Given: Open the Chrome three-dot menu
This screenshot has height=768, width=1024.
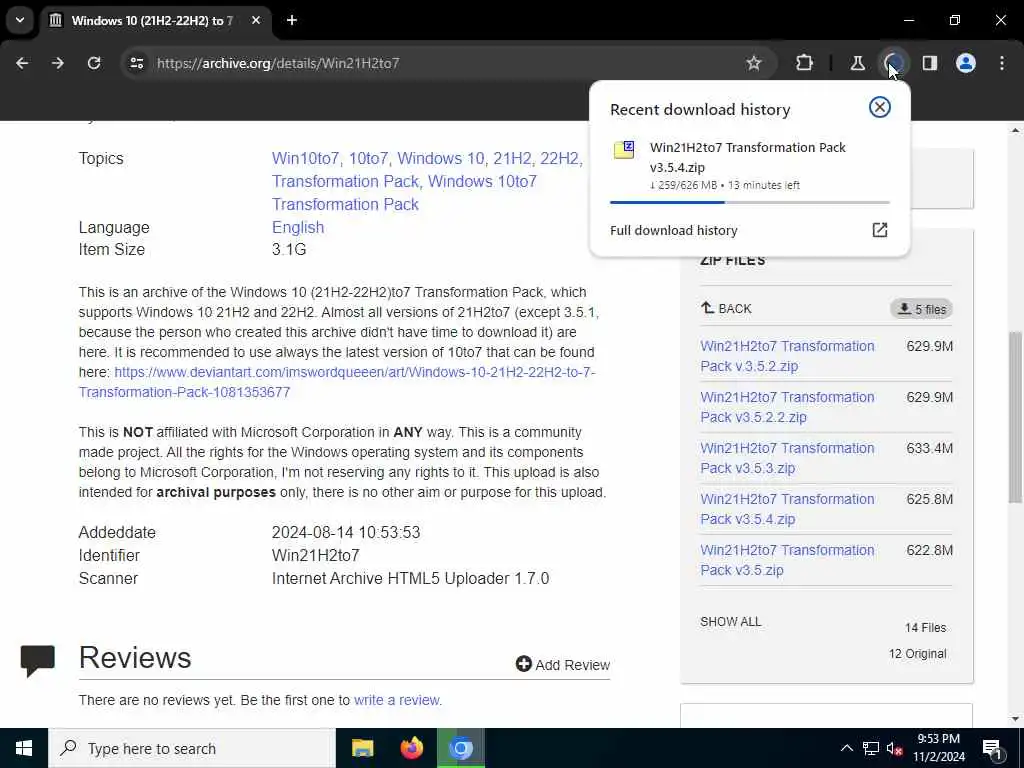Looking at the screenshot, I should (1002, 63).
